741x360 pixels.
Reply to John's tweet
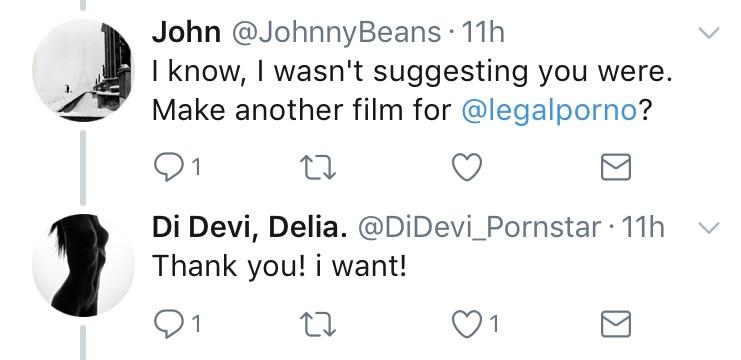click(168, 167)
